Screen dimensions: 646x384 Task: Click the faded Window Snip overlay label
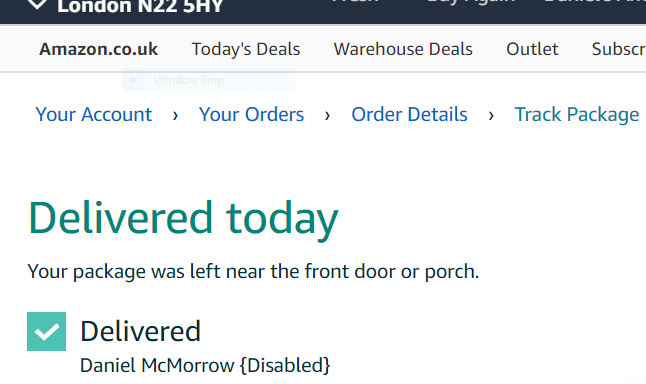pos(189,80)
